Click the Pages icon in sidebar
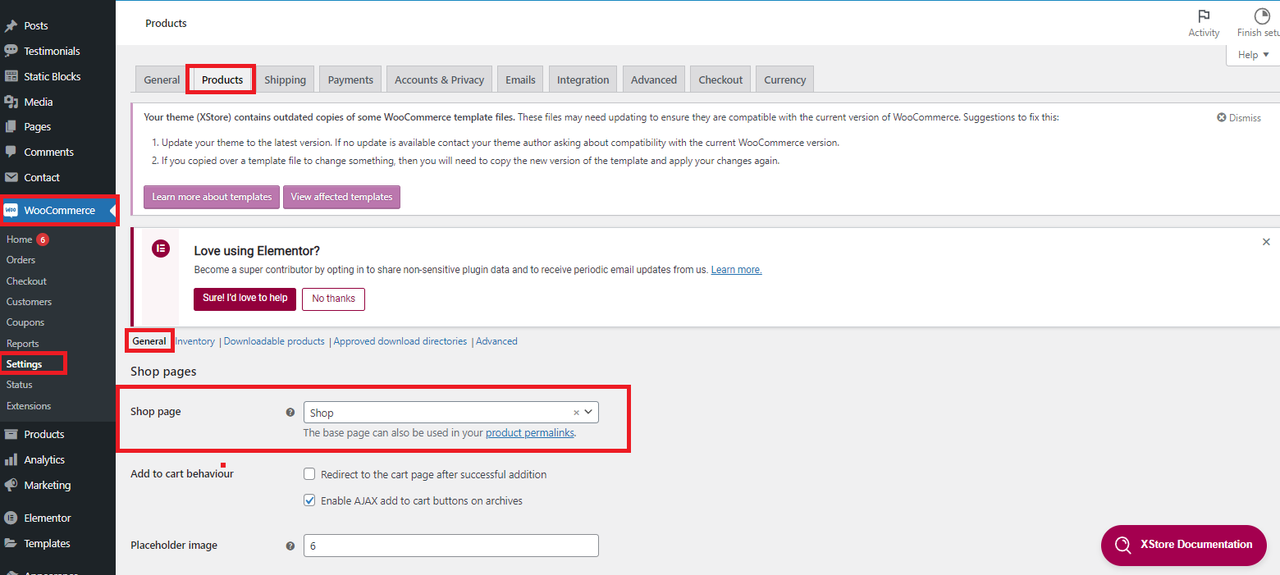This screenshot has height=575, width=1280. pos(11,127)
